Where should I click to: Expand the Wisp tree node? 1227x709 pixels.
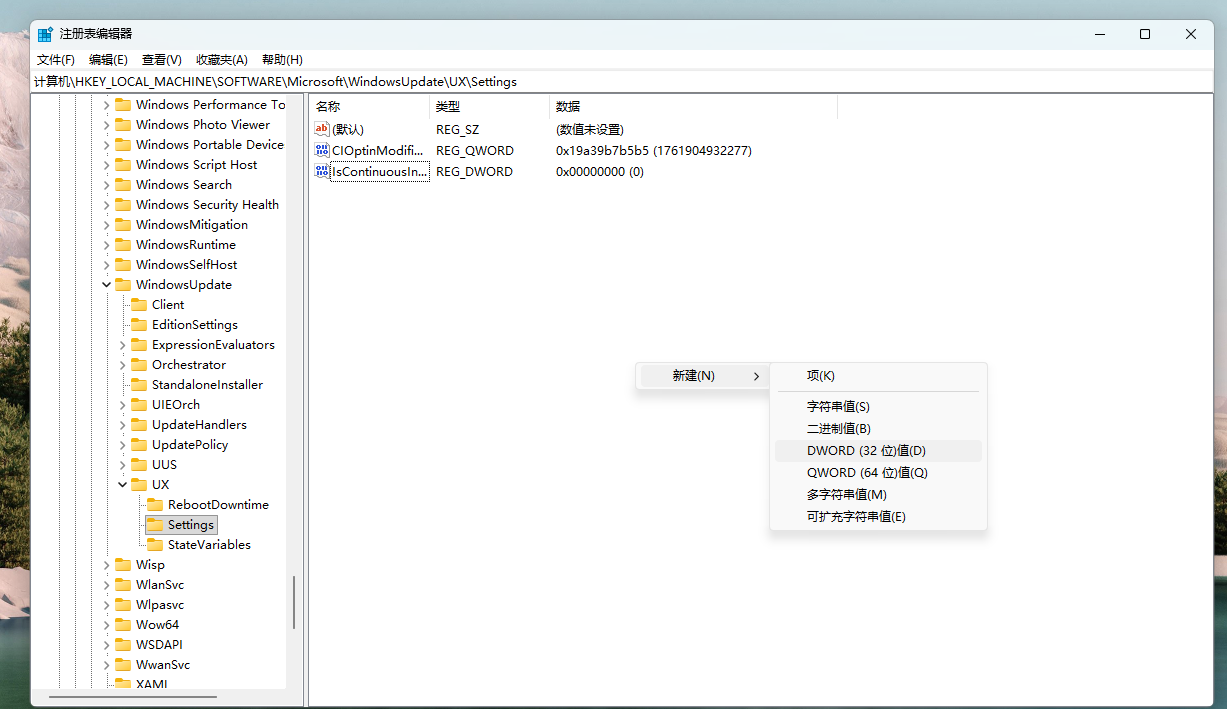click(x=107, y=565)
